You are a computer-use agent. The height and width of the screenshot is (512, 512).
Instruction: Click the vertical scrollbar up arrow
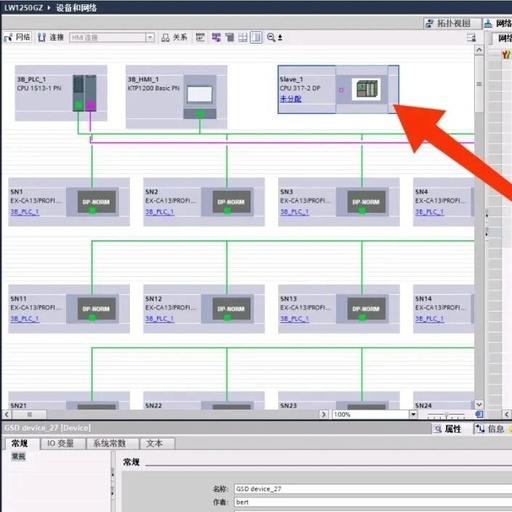(479, 50)
